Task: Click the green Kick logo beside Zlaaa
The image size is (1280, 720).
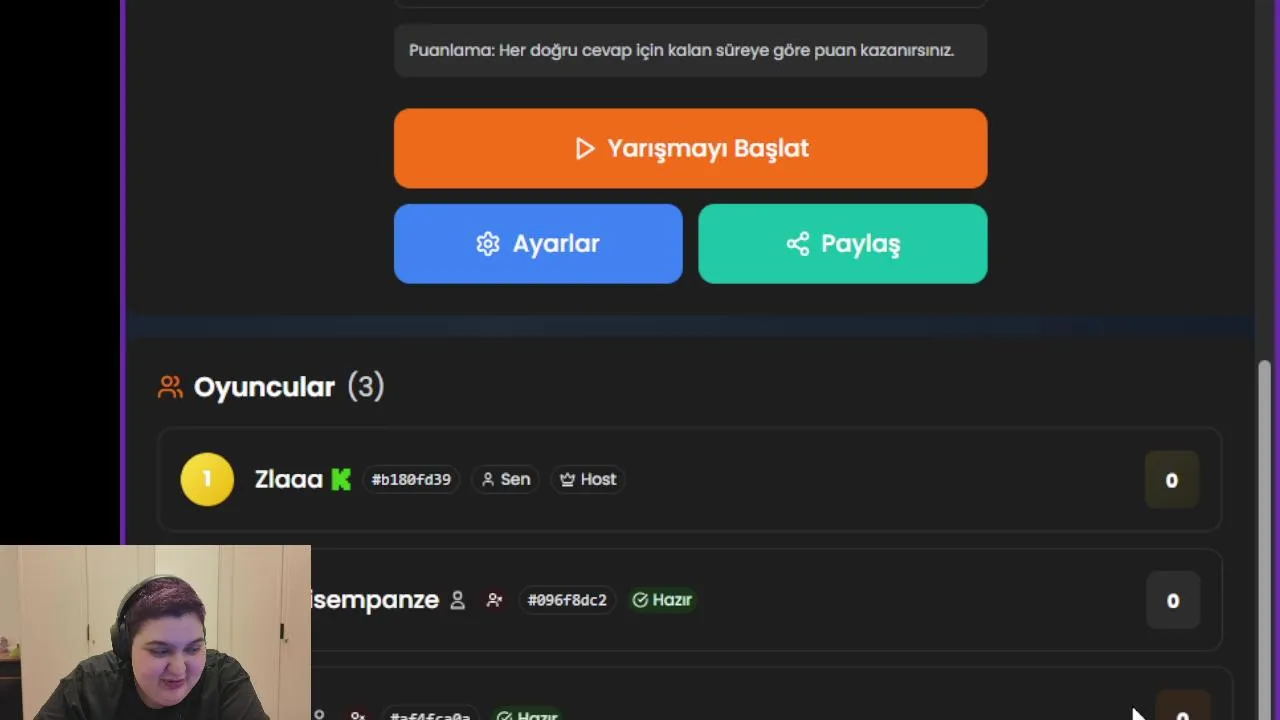Action: pyautogui.click(x=341, y=480)
